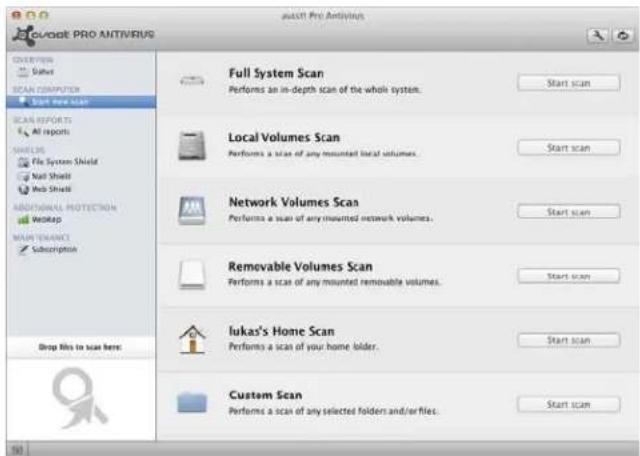The width and height of the screenshot is (640, 456).
Task: Click 'Drop files to scan here' label
Action: [80, 347]
